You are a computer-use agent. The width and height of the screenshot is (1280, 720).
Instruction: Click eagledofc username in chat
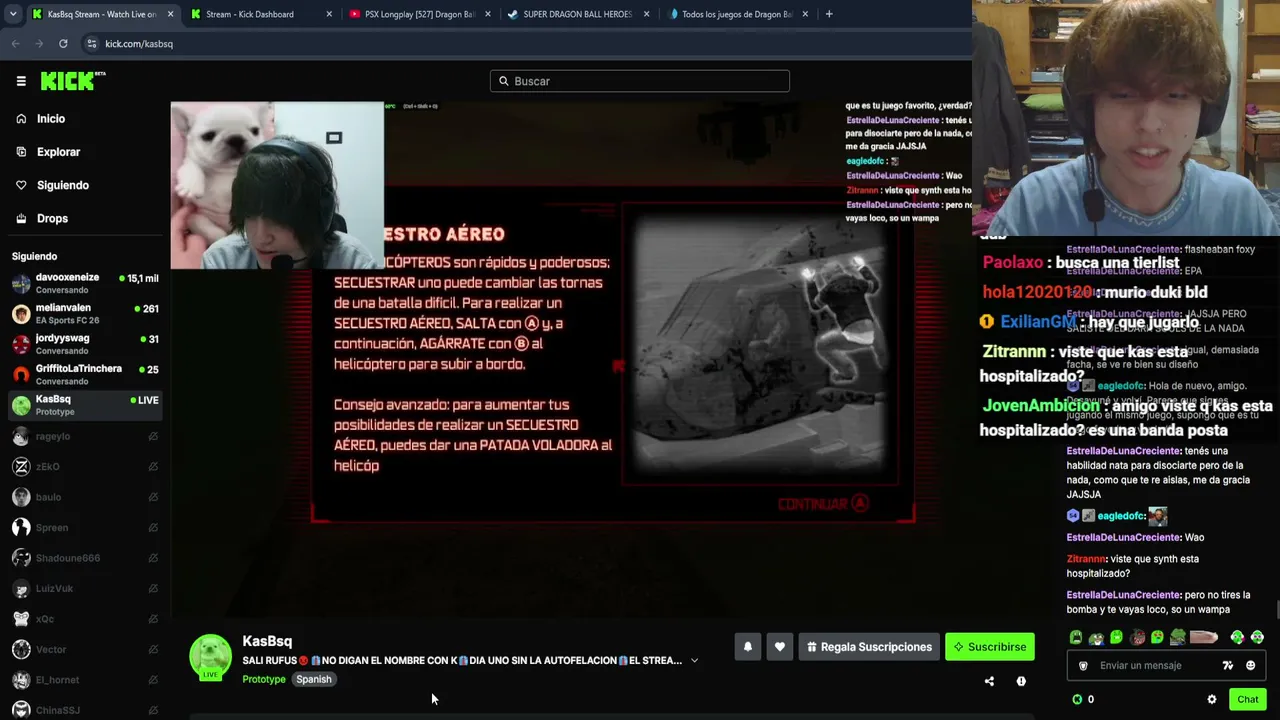tap(1121, 516)
